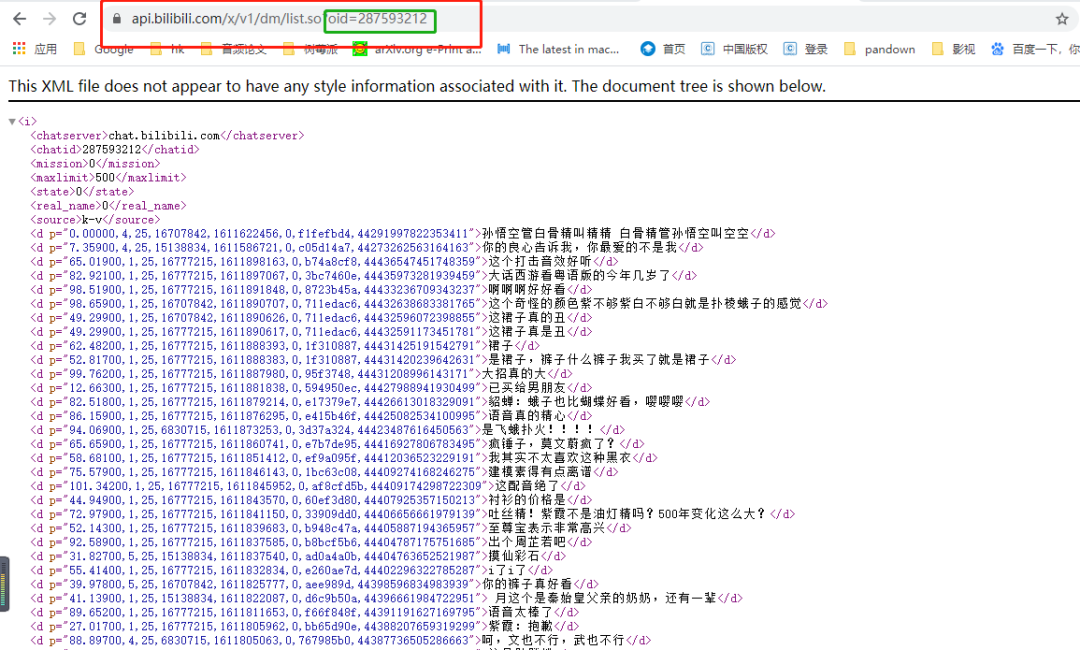Open the 'The latest in mac...' bookmark
Viewport: 1080px width, 650px height.
pos(558,49)
